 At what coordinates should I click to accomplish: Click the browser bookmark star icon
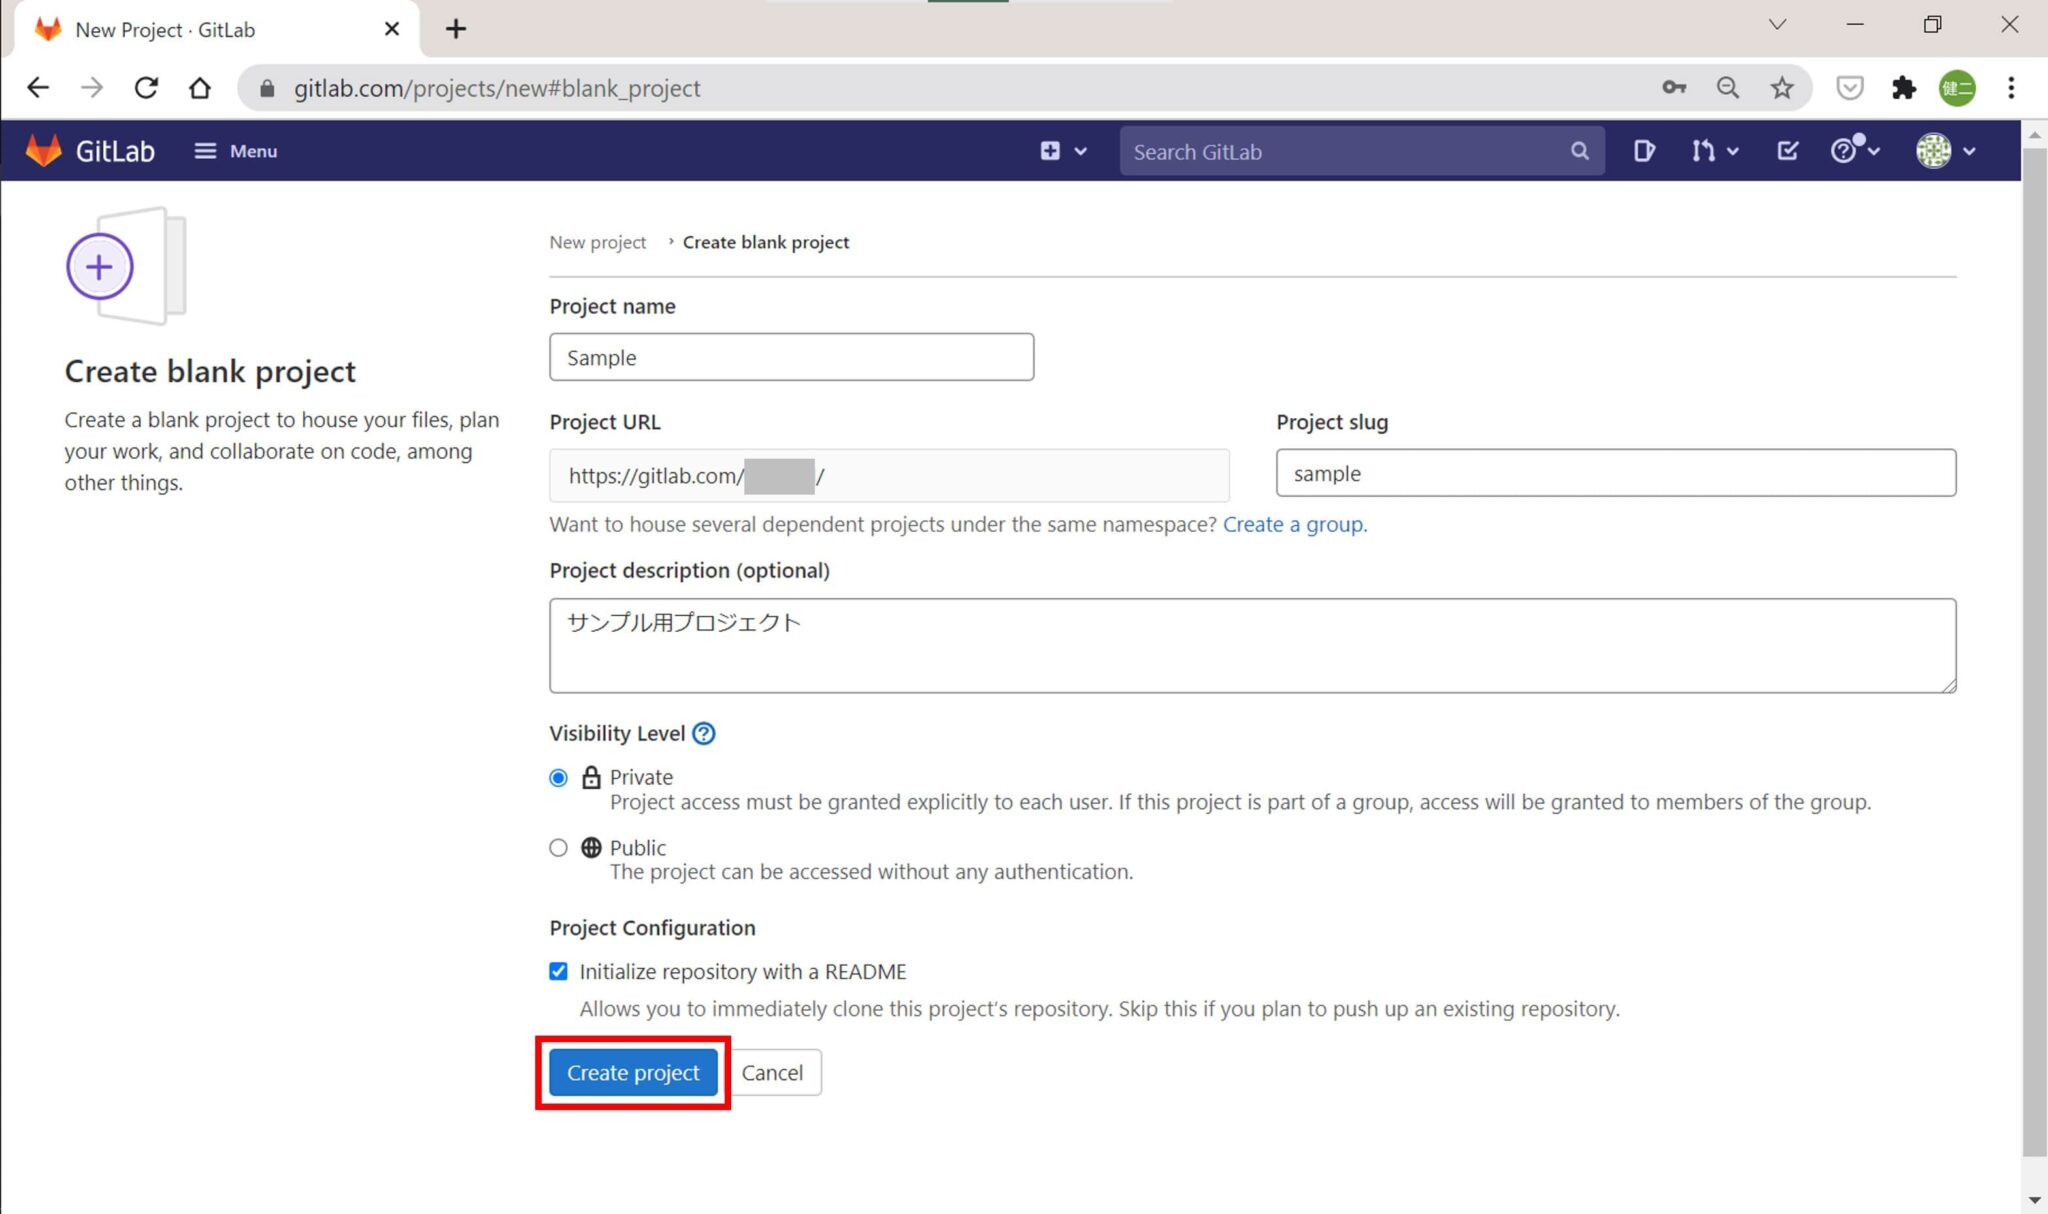1780,88
